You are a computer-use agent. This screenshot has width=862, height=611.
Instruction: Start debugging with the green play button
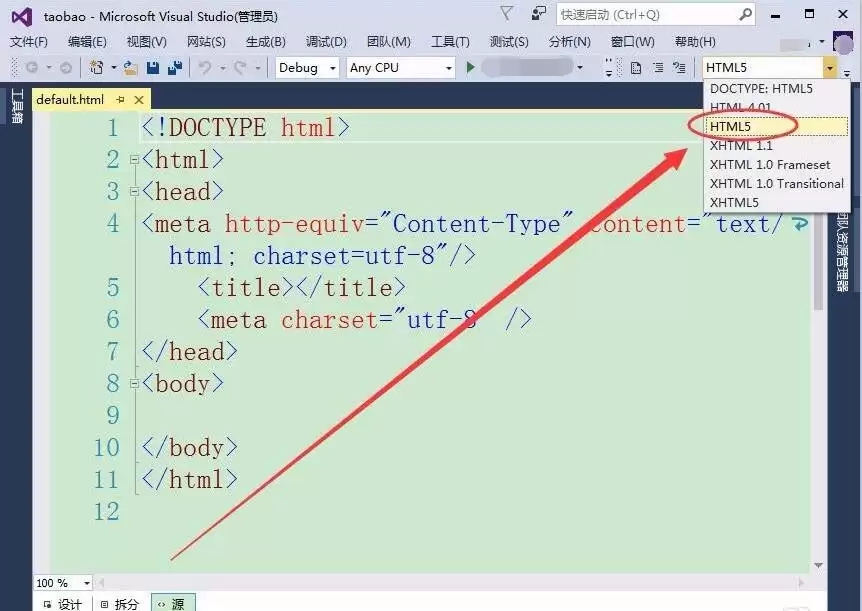(470, 67)
